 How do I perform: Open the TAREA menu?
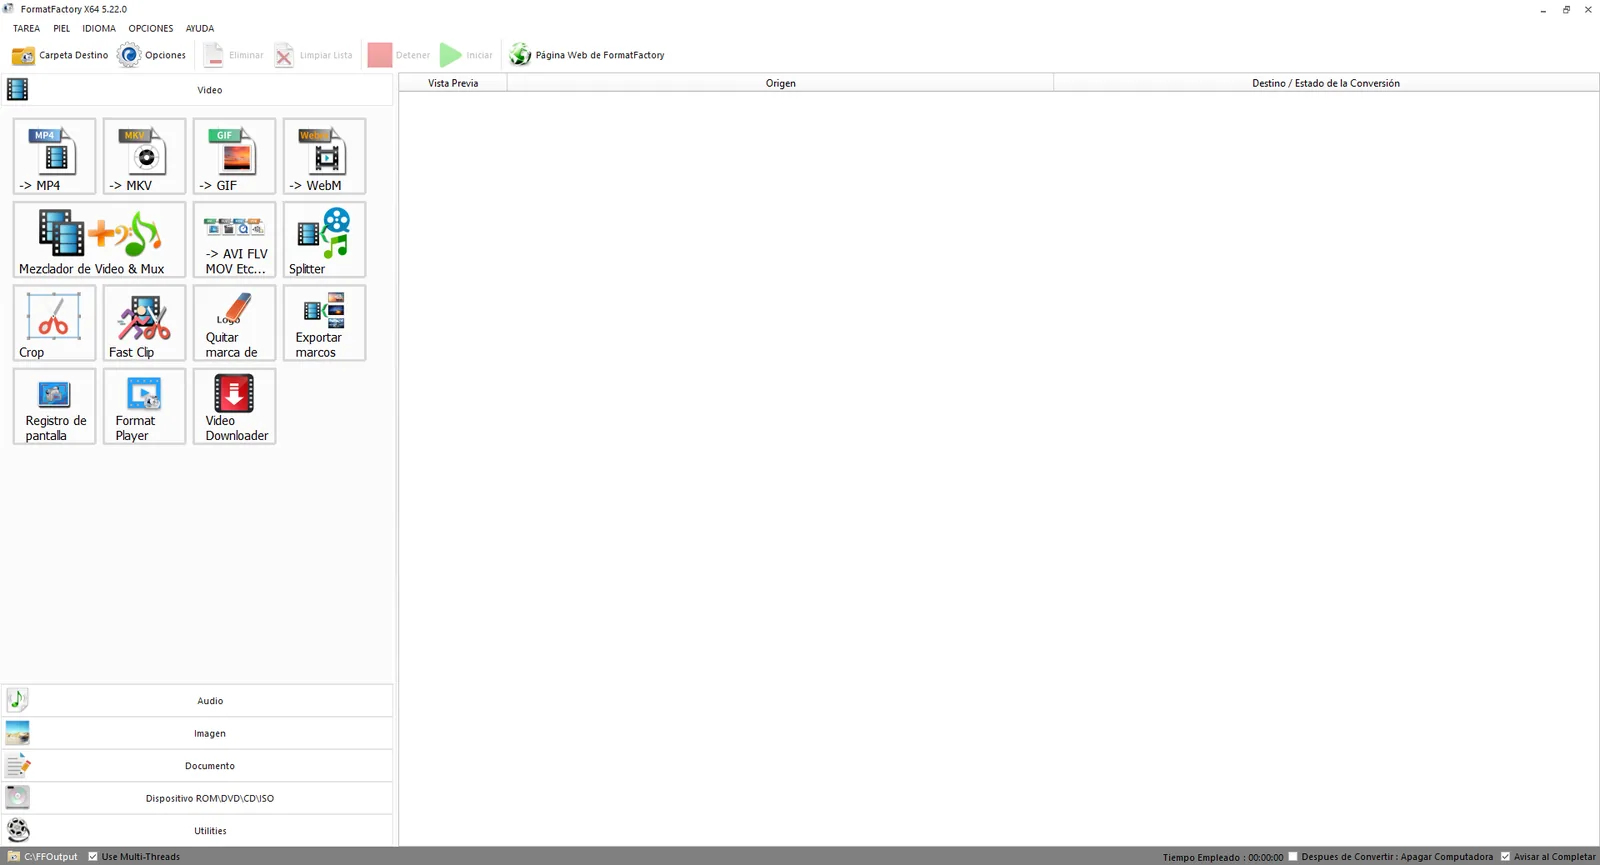[x=26, y=28]
